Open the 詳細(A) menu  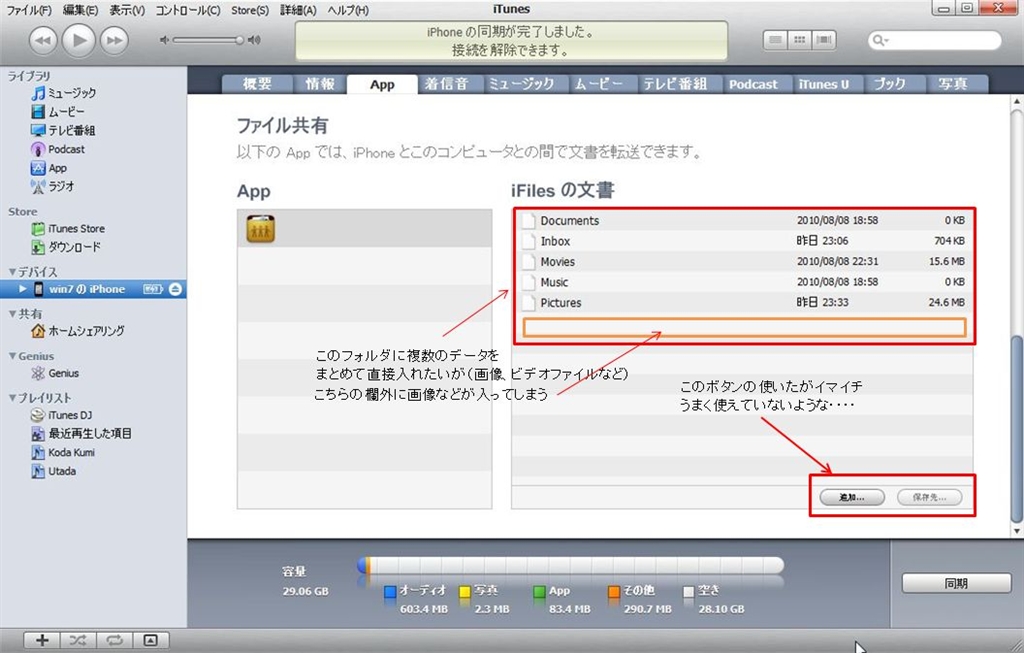pyautogui.click(x=298, y=10)
